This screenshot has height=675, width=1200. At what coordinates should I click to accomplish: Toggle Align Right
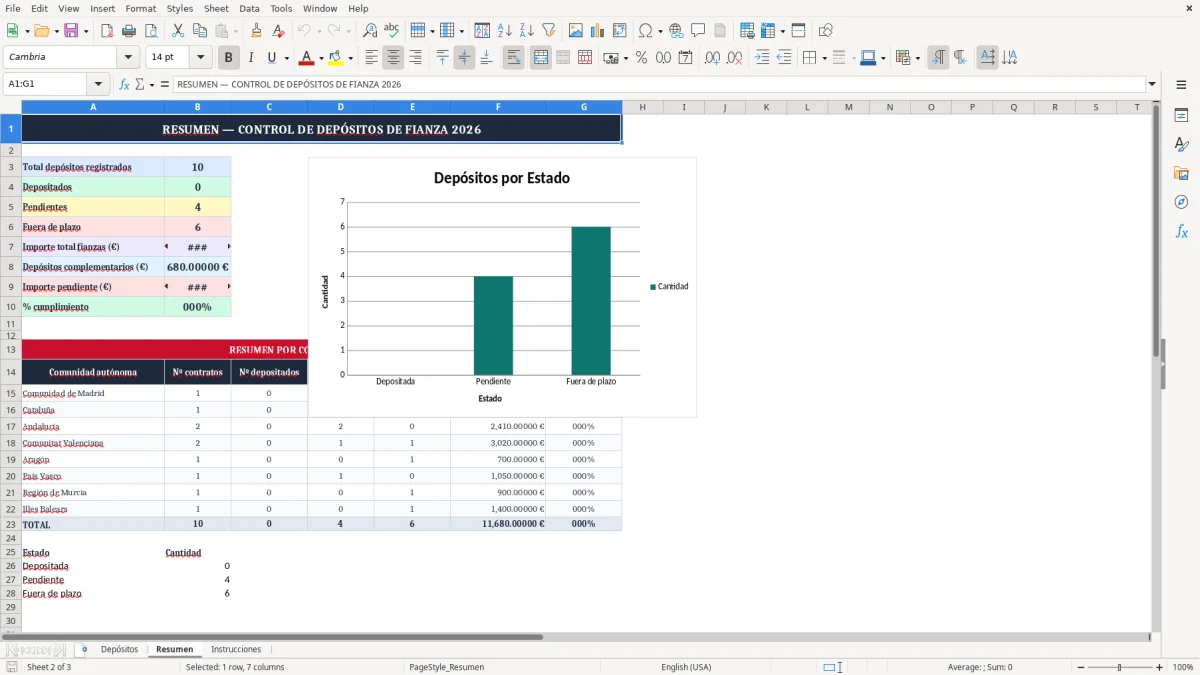pos(415,58)
